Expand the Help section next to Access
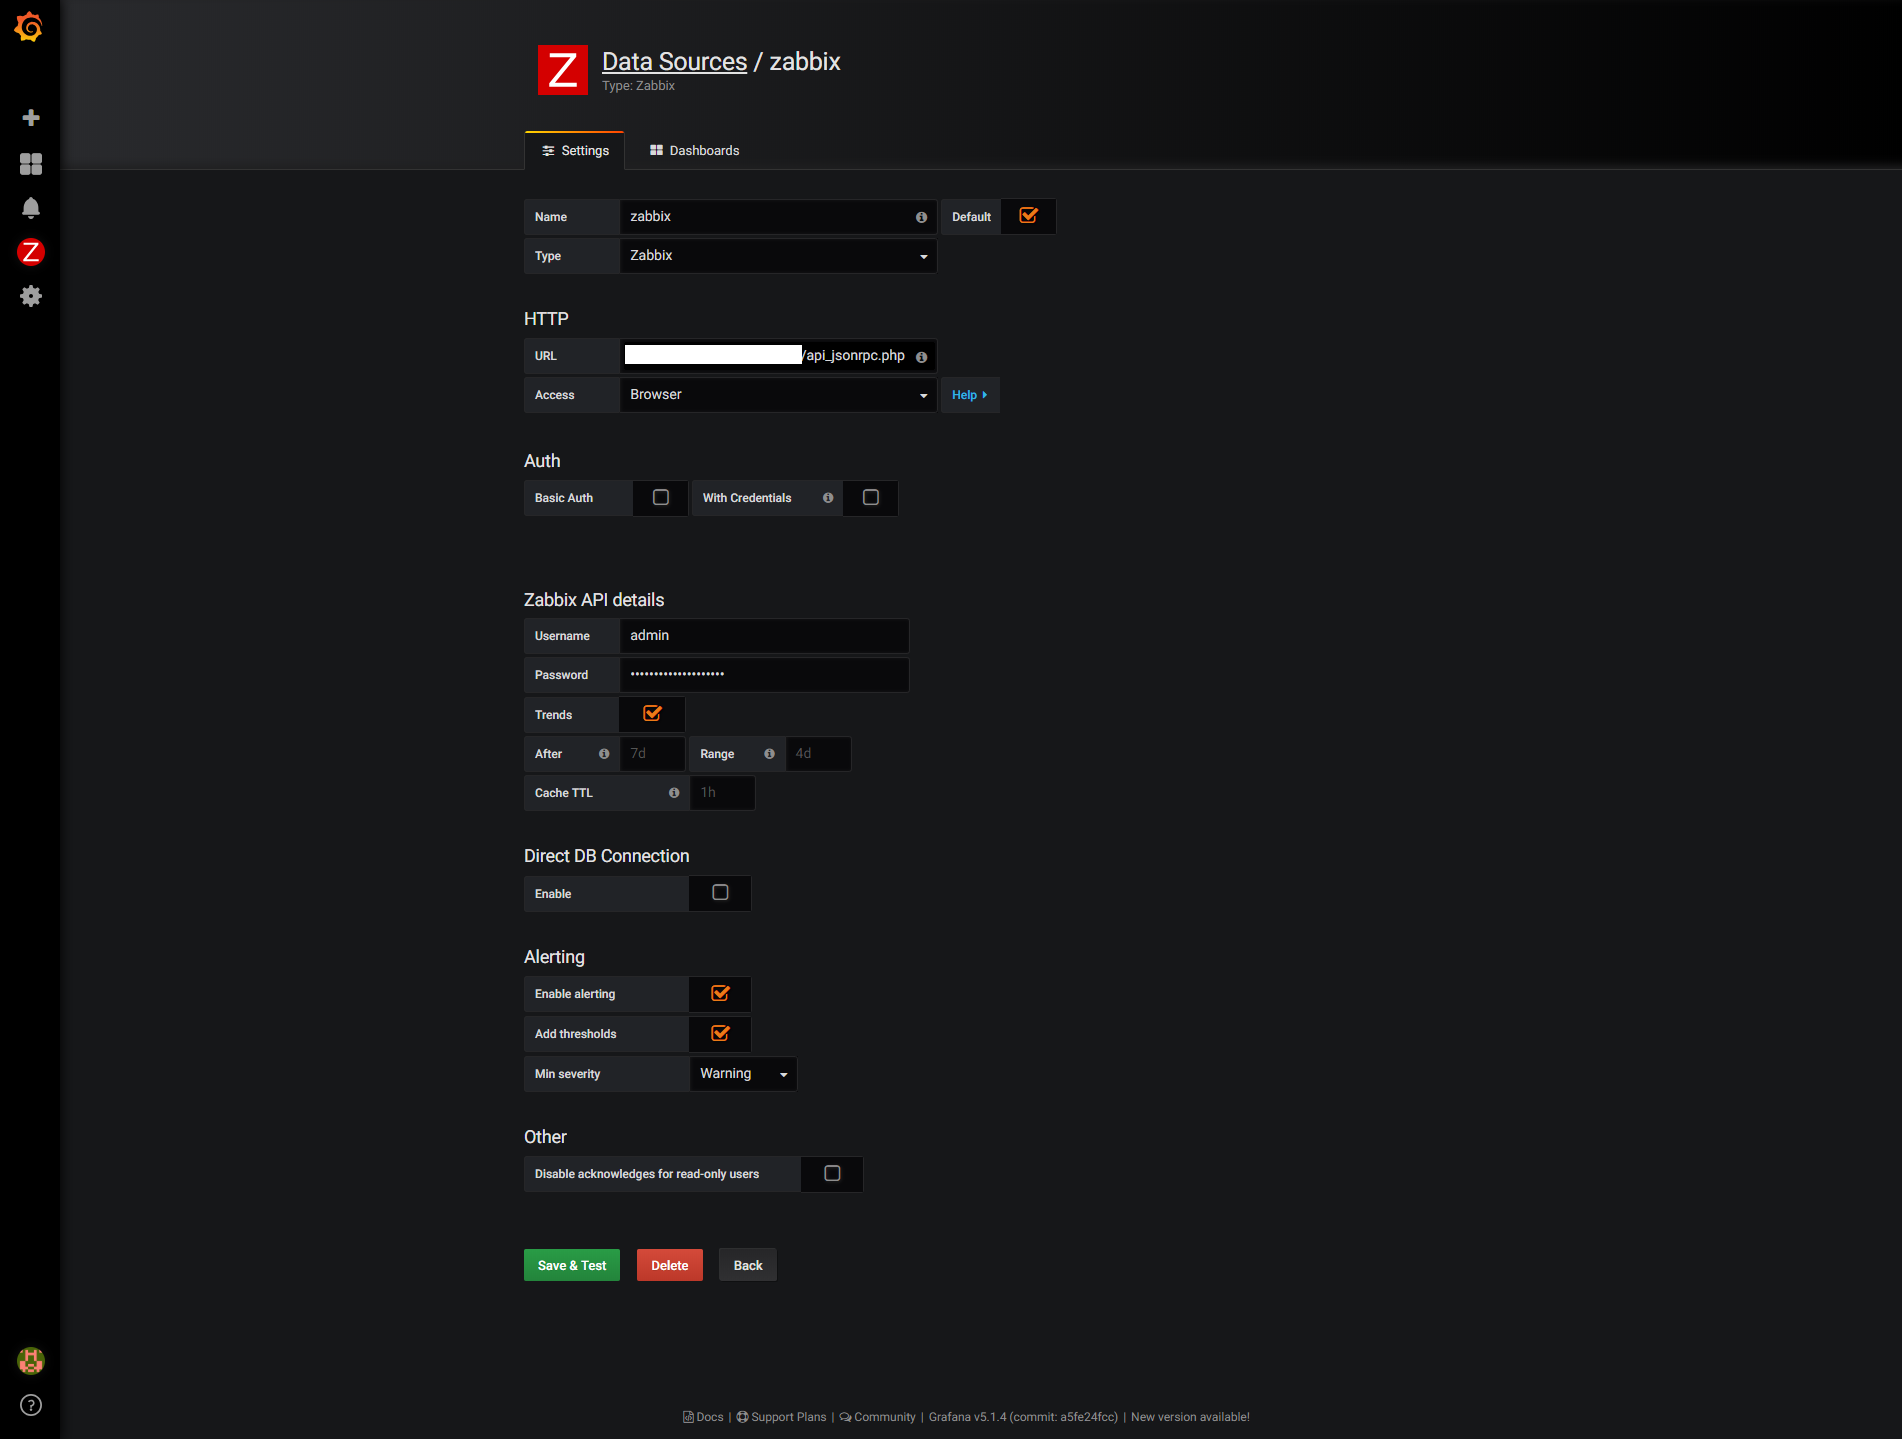This screenshot has width=1902, height=1439. pos(970,395)
